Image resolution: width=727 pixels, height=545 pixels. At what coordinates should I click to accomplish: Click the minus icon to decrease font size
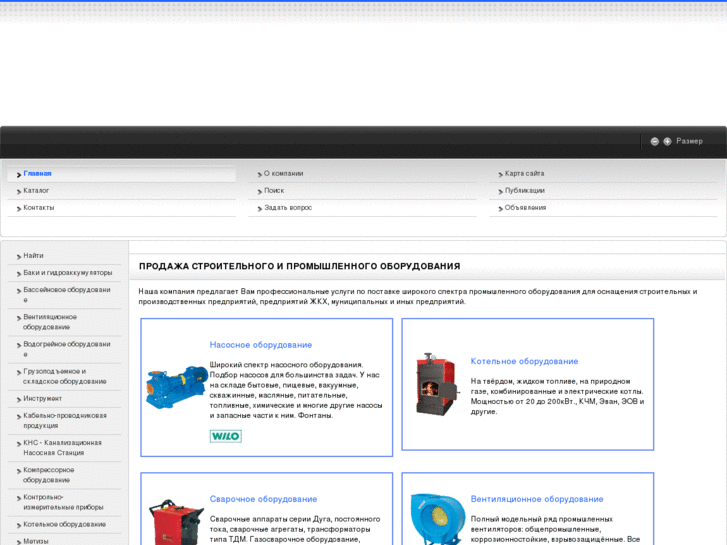click(654, 141)
